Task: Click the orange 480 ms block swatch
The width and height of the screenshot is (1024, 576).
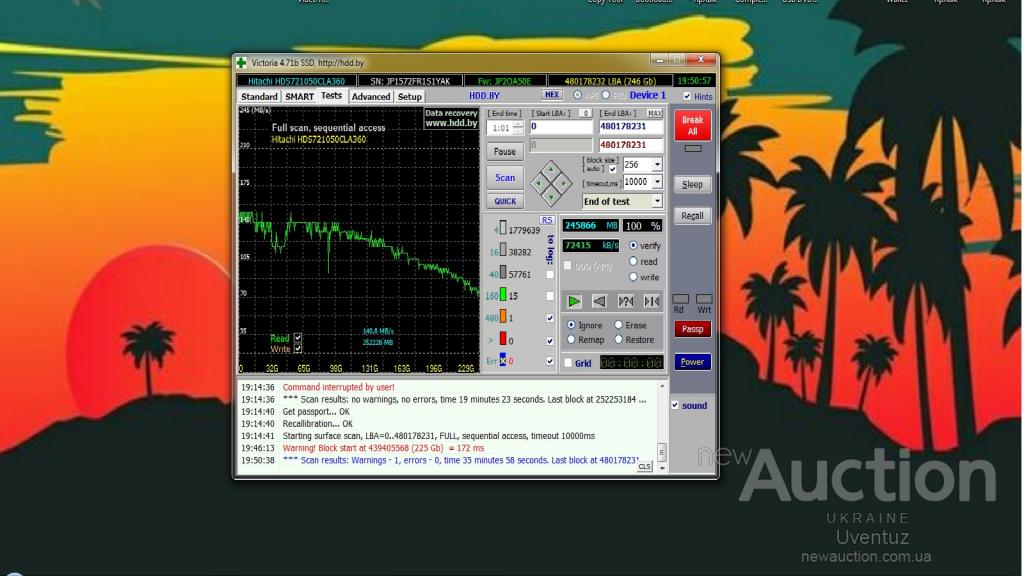Action: coord(503,317)
